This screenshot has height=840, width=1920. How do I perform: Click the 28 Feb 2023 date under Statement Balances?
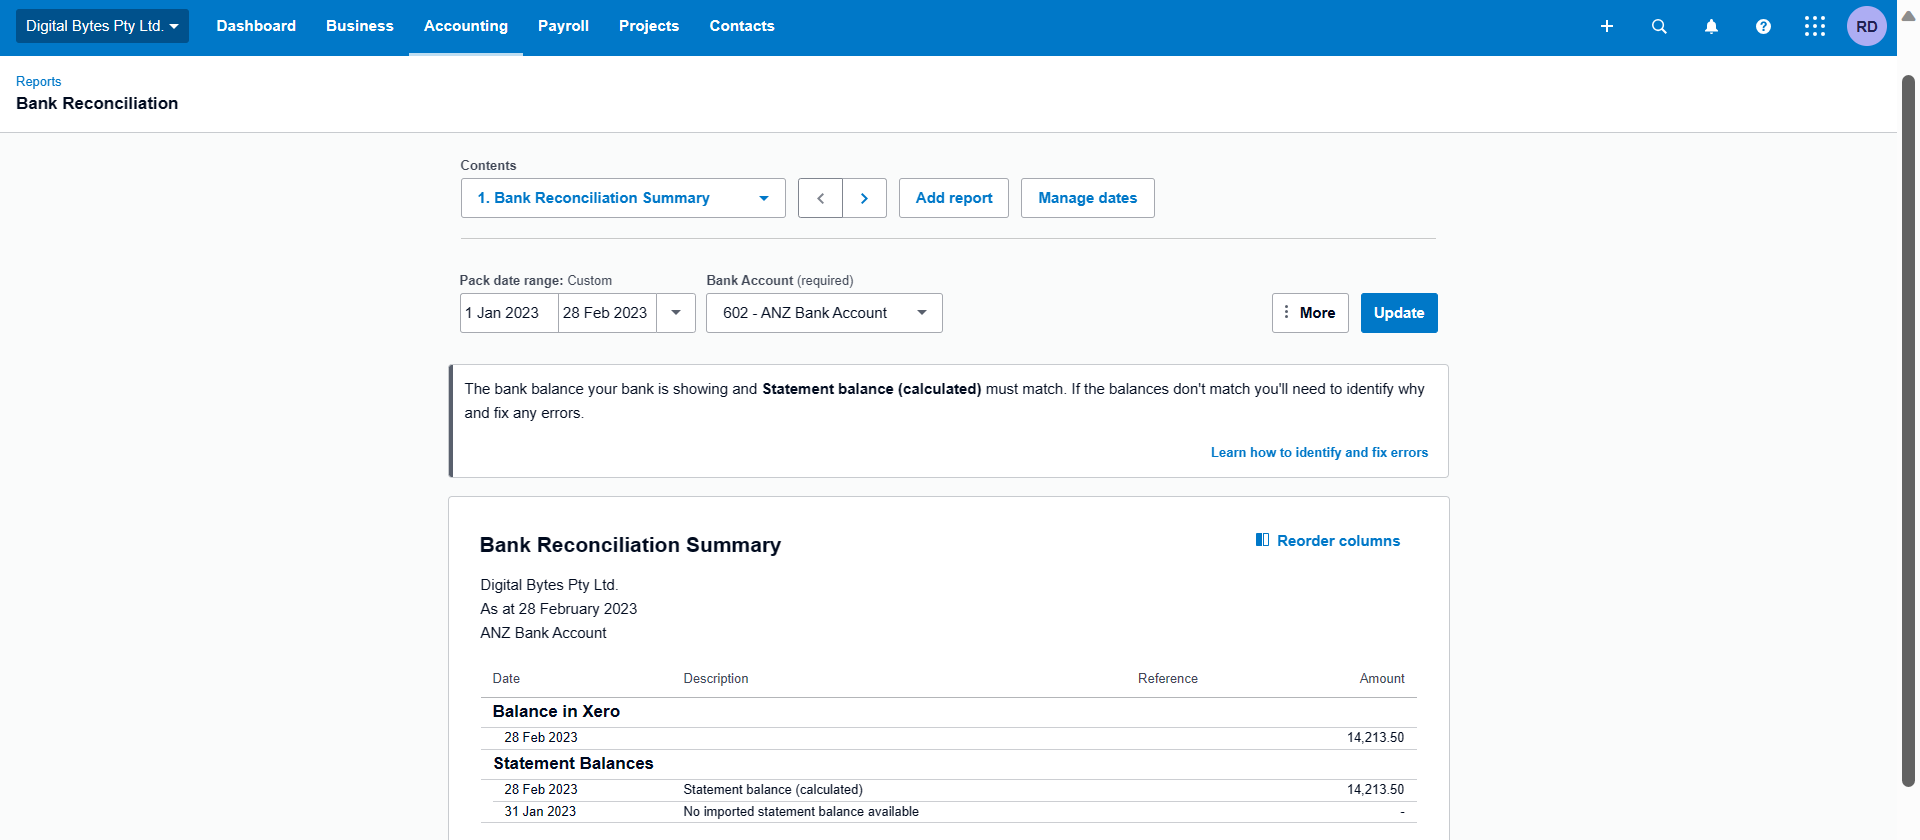[x=541, y=789]
